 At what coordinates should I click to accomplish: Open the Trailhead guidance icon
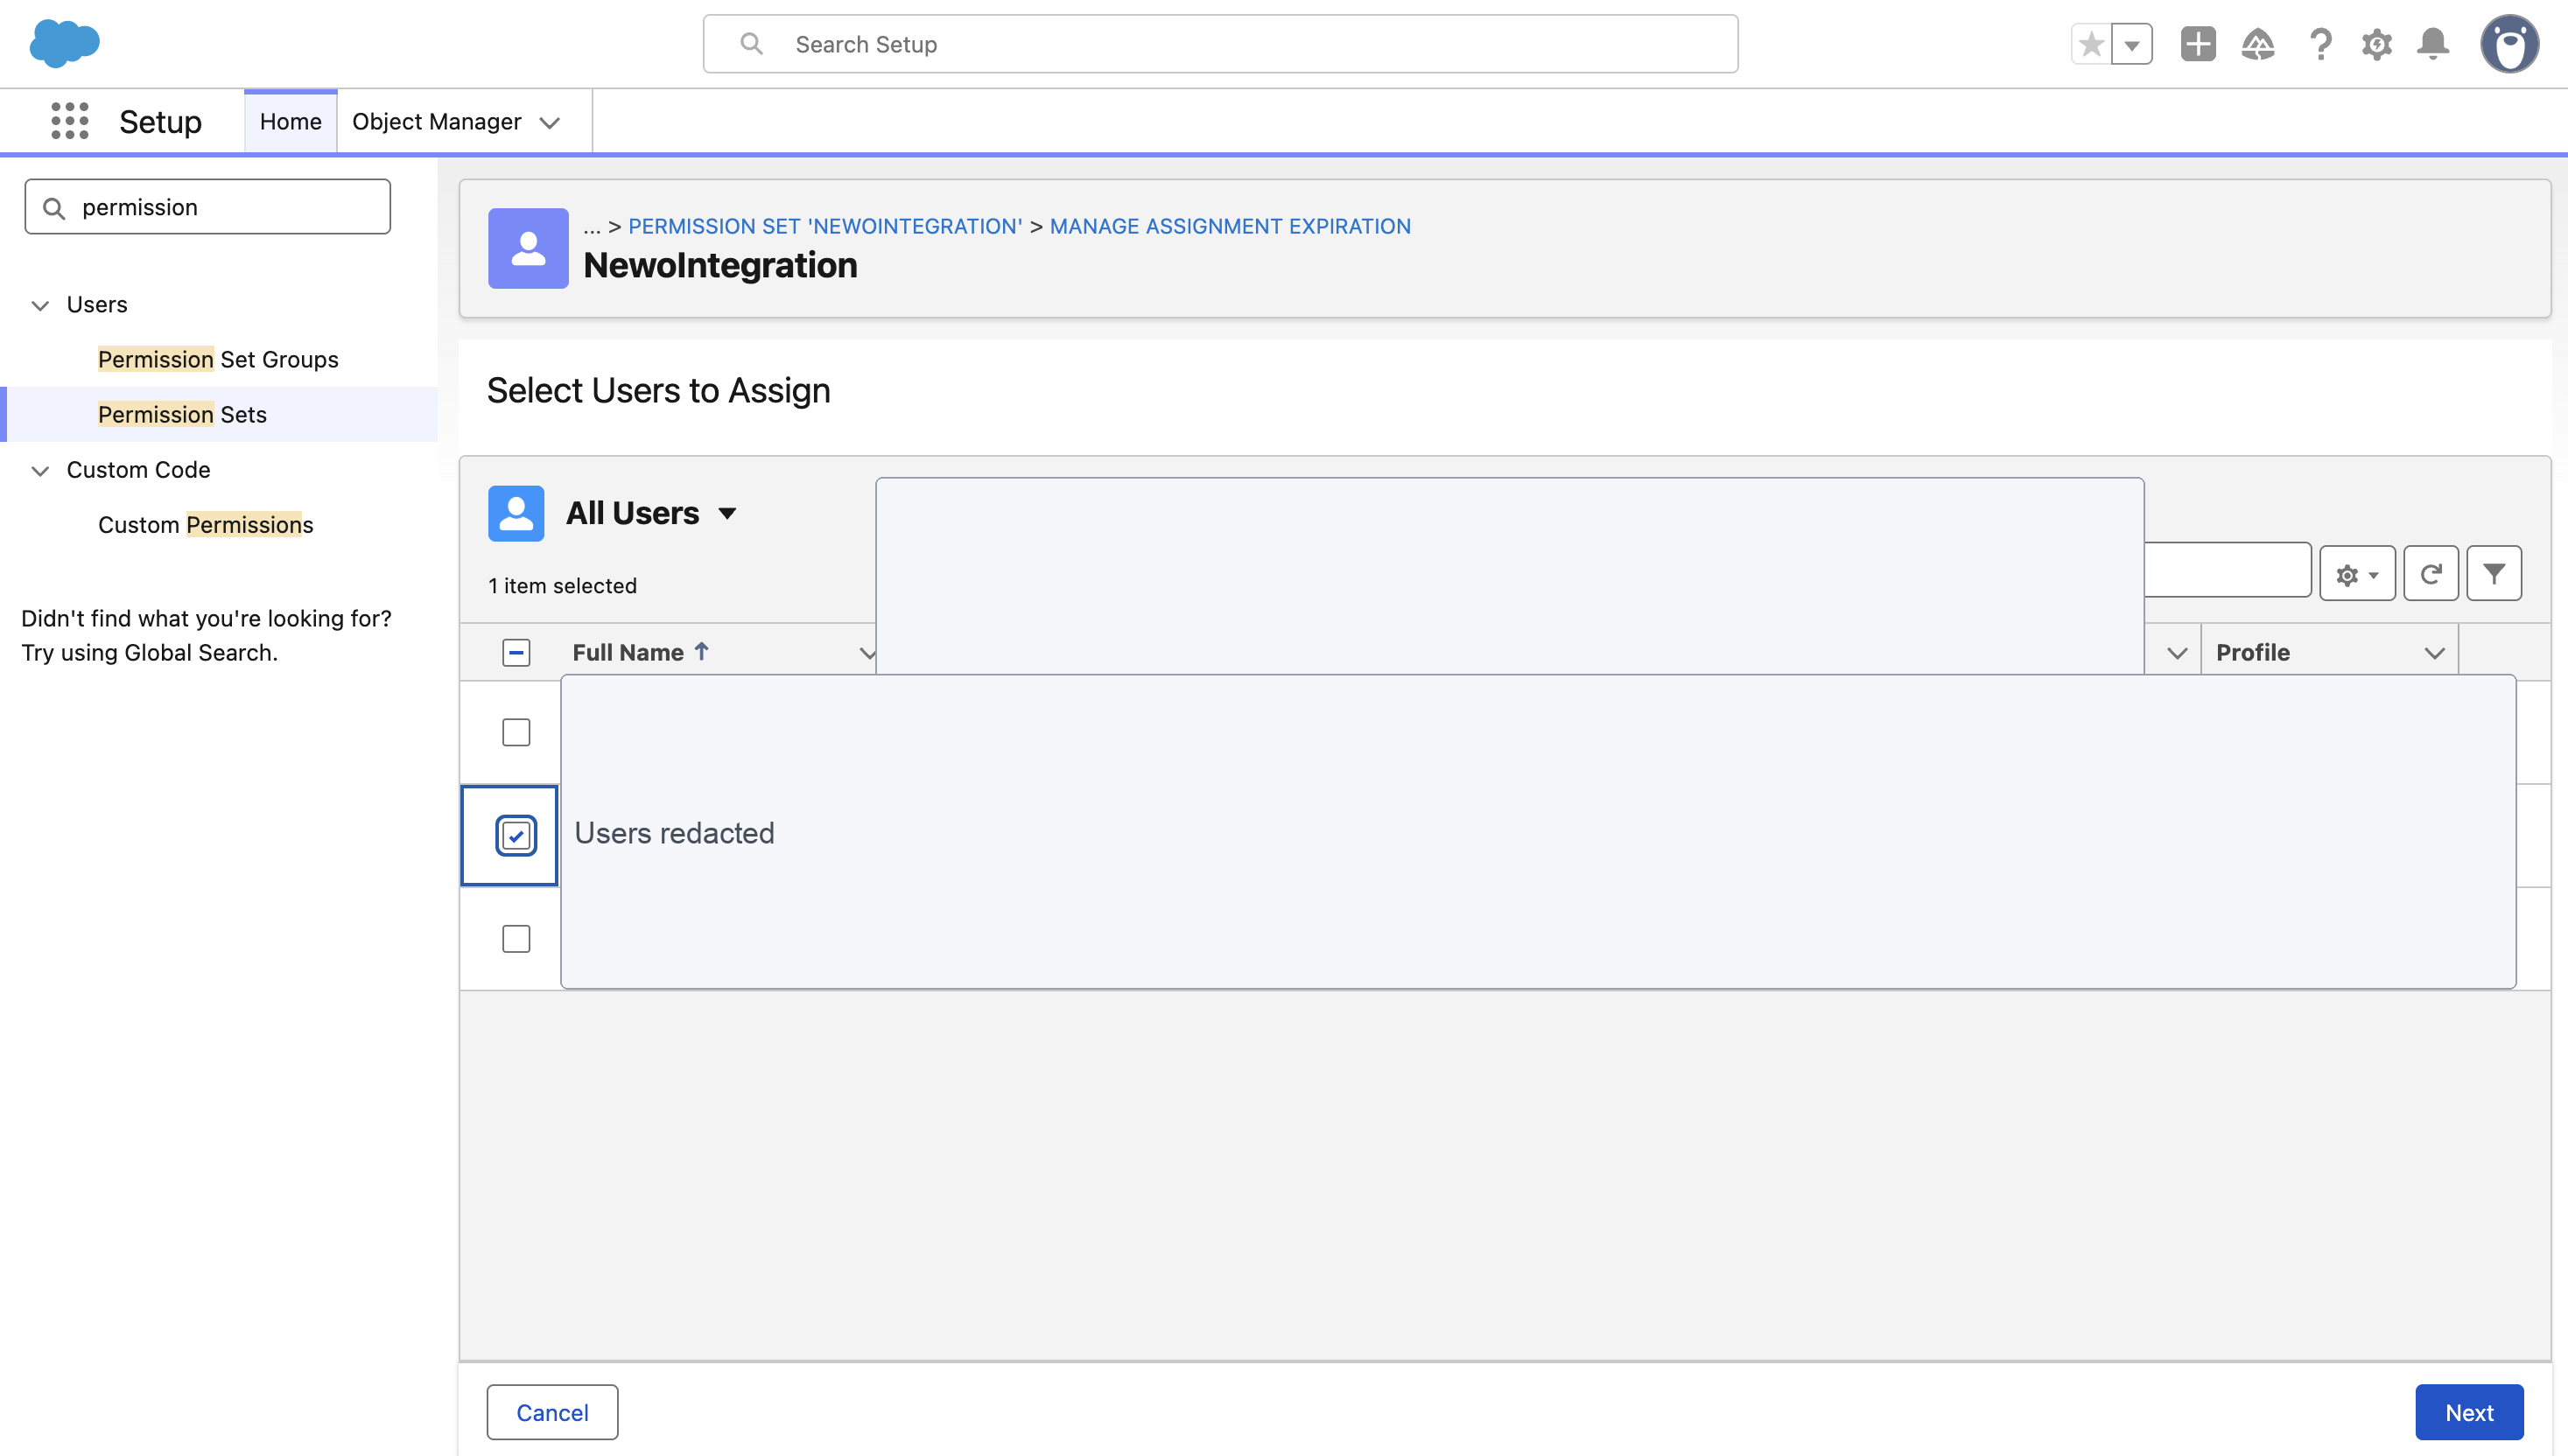(x=2258, y=44)
